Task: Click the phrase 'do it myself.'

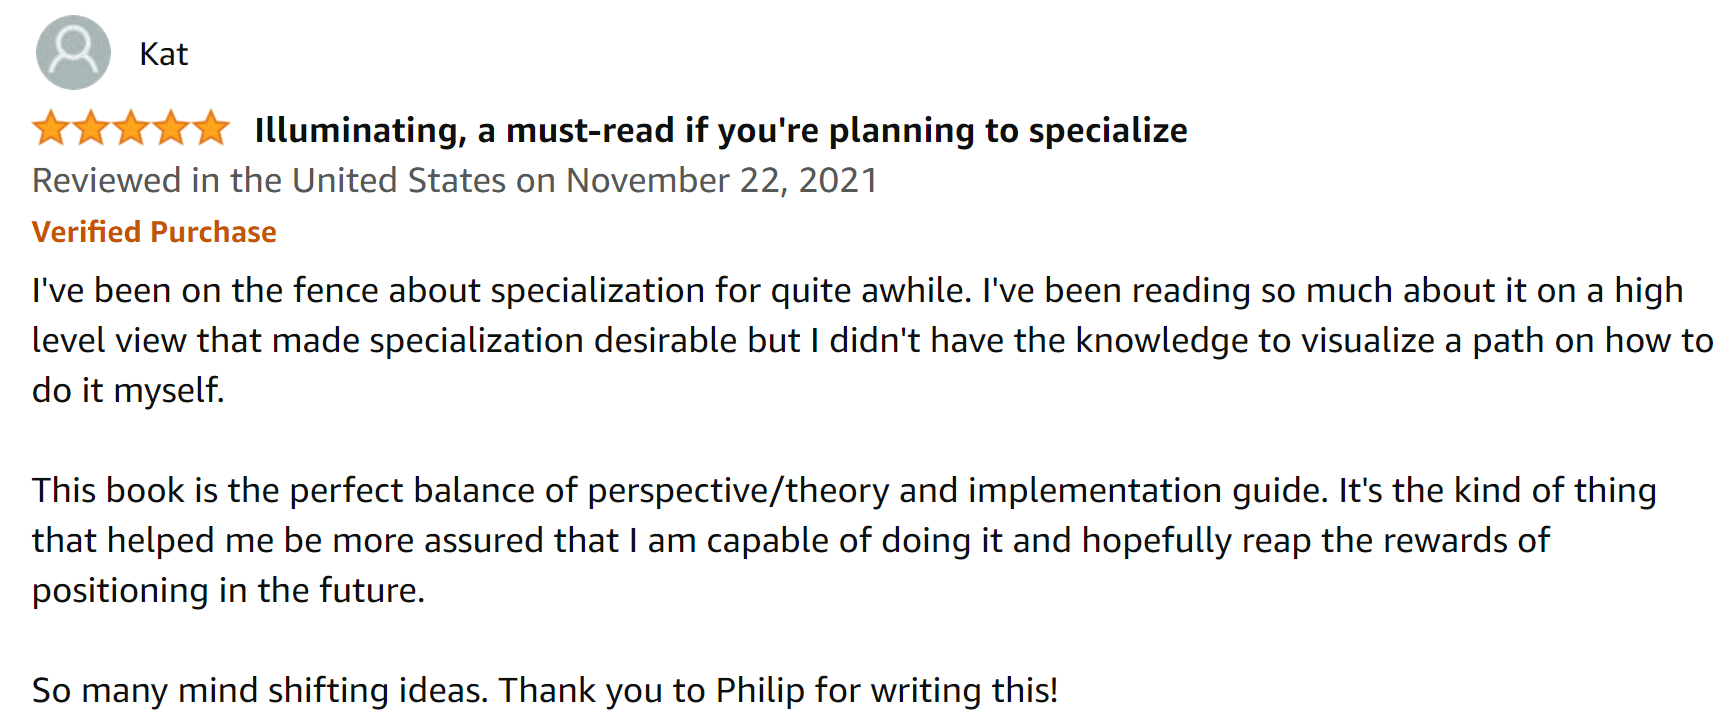Action: coord(128,390)
